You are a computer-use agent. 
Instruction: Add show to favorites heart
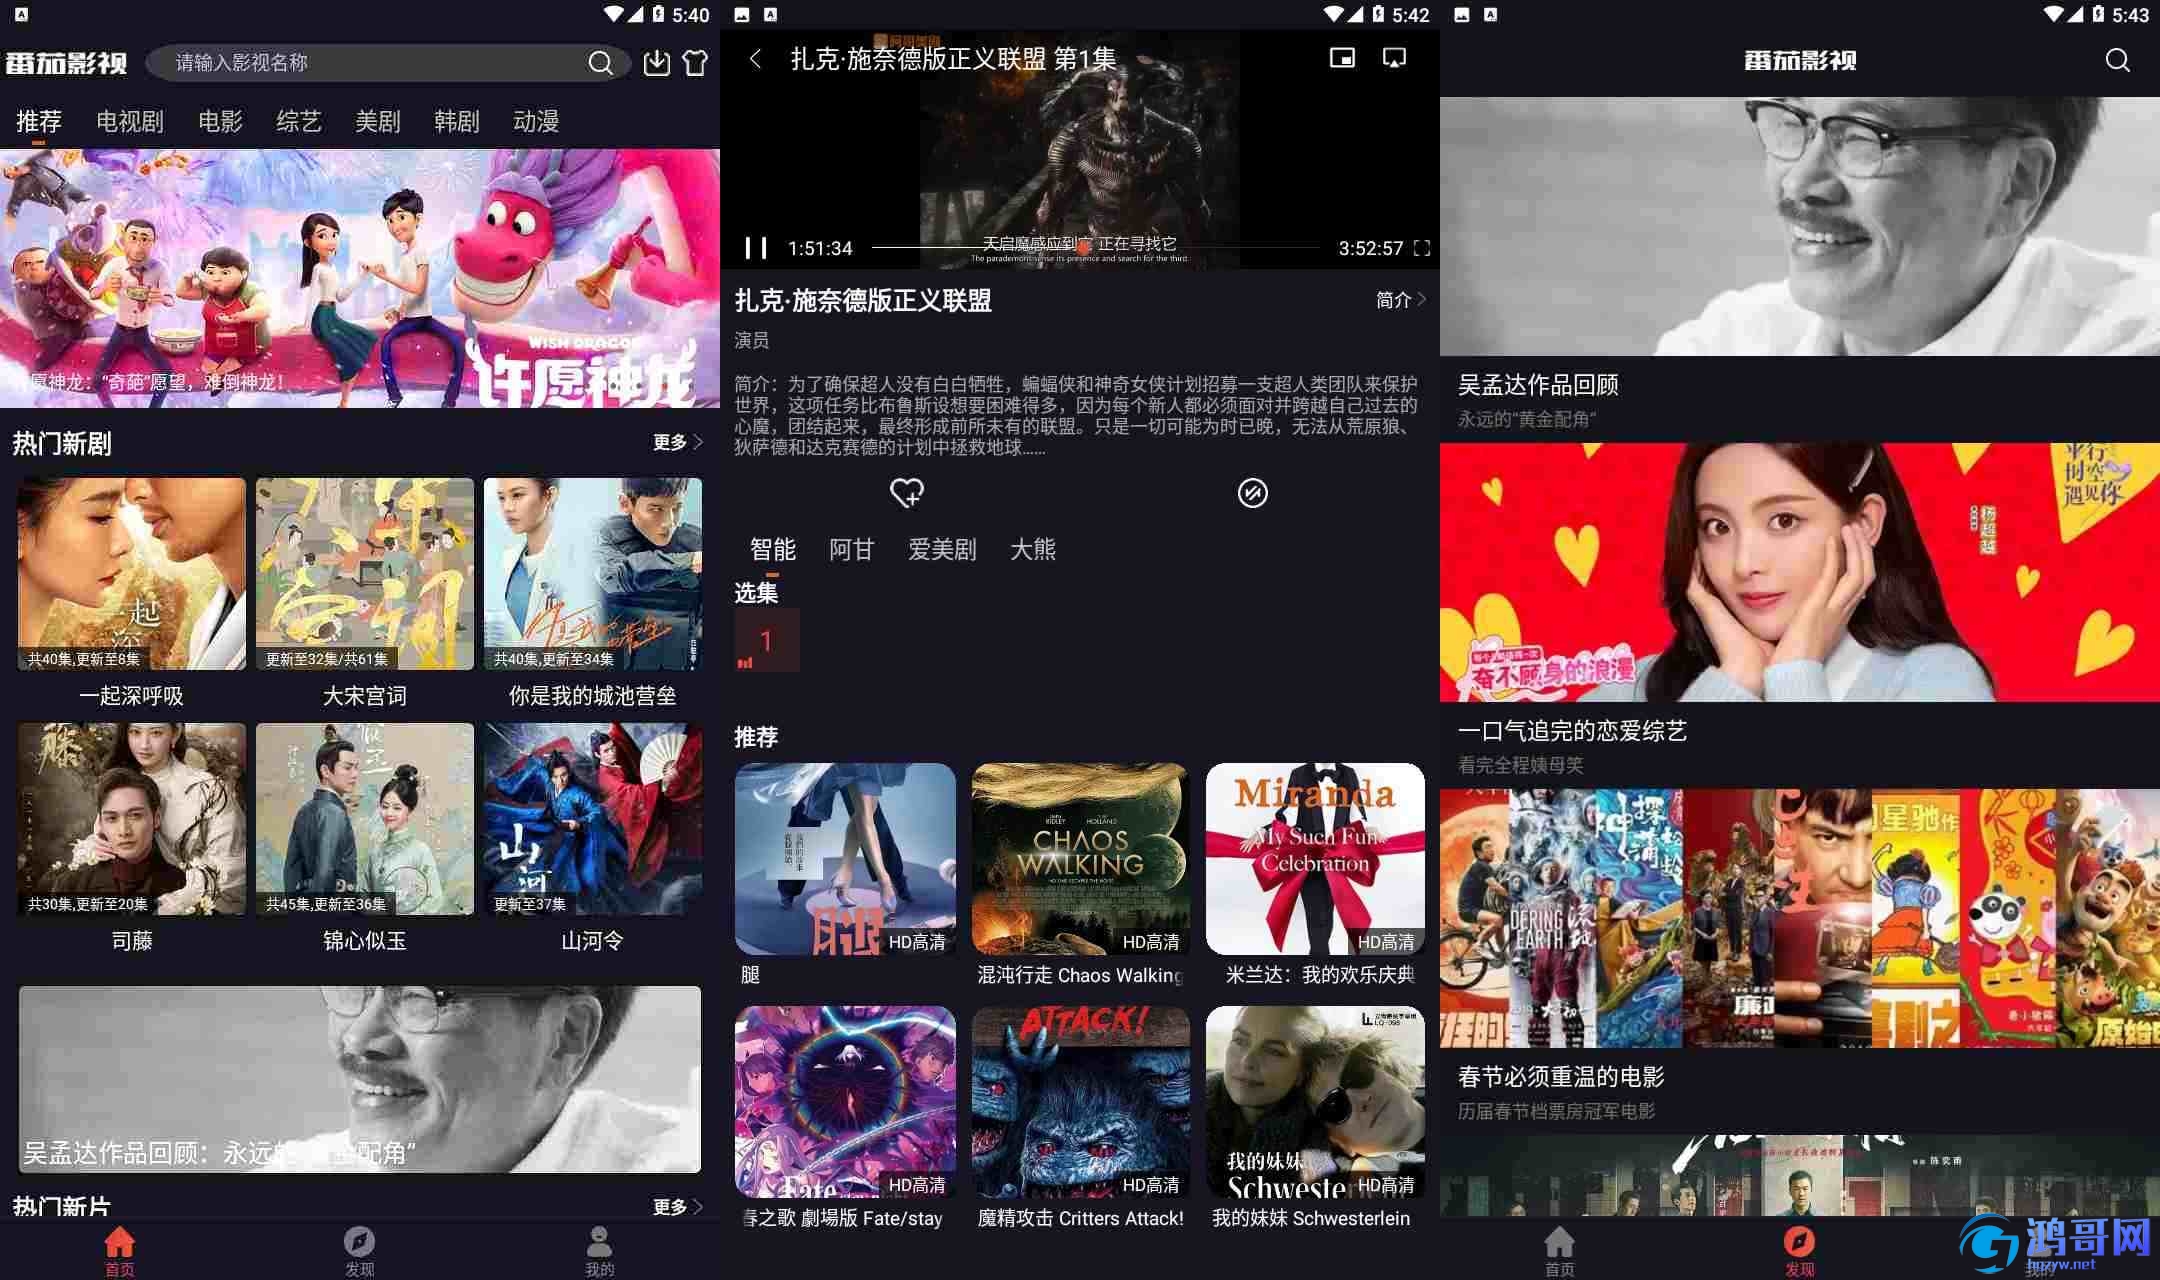coord(907,492)
